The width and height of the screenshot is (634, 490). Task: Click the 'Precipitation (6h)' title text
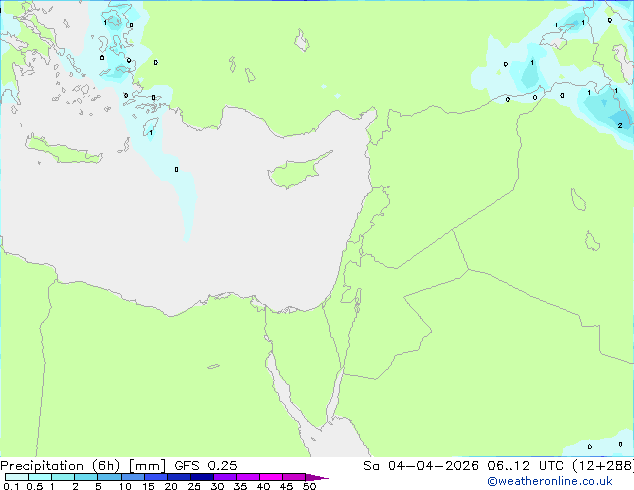(60, 466)
